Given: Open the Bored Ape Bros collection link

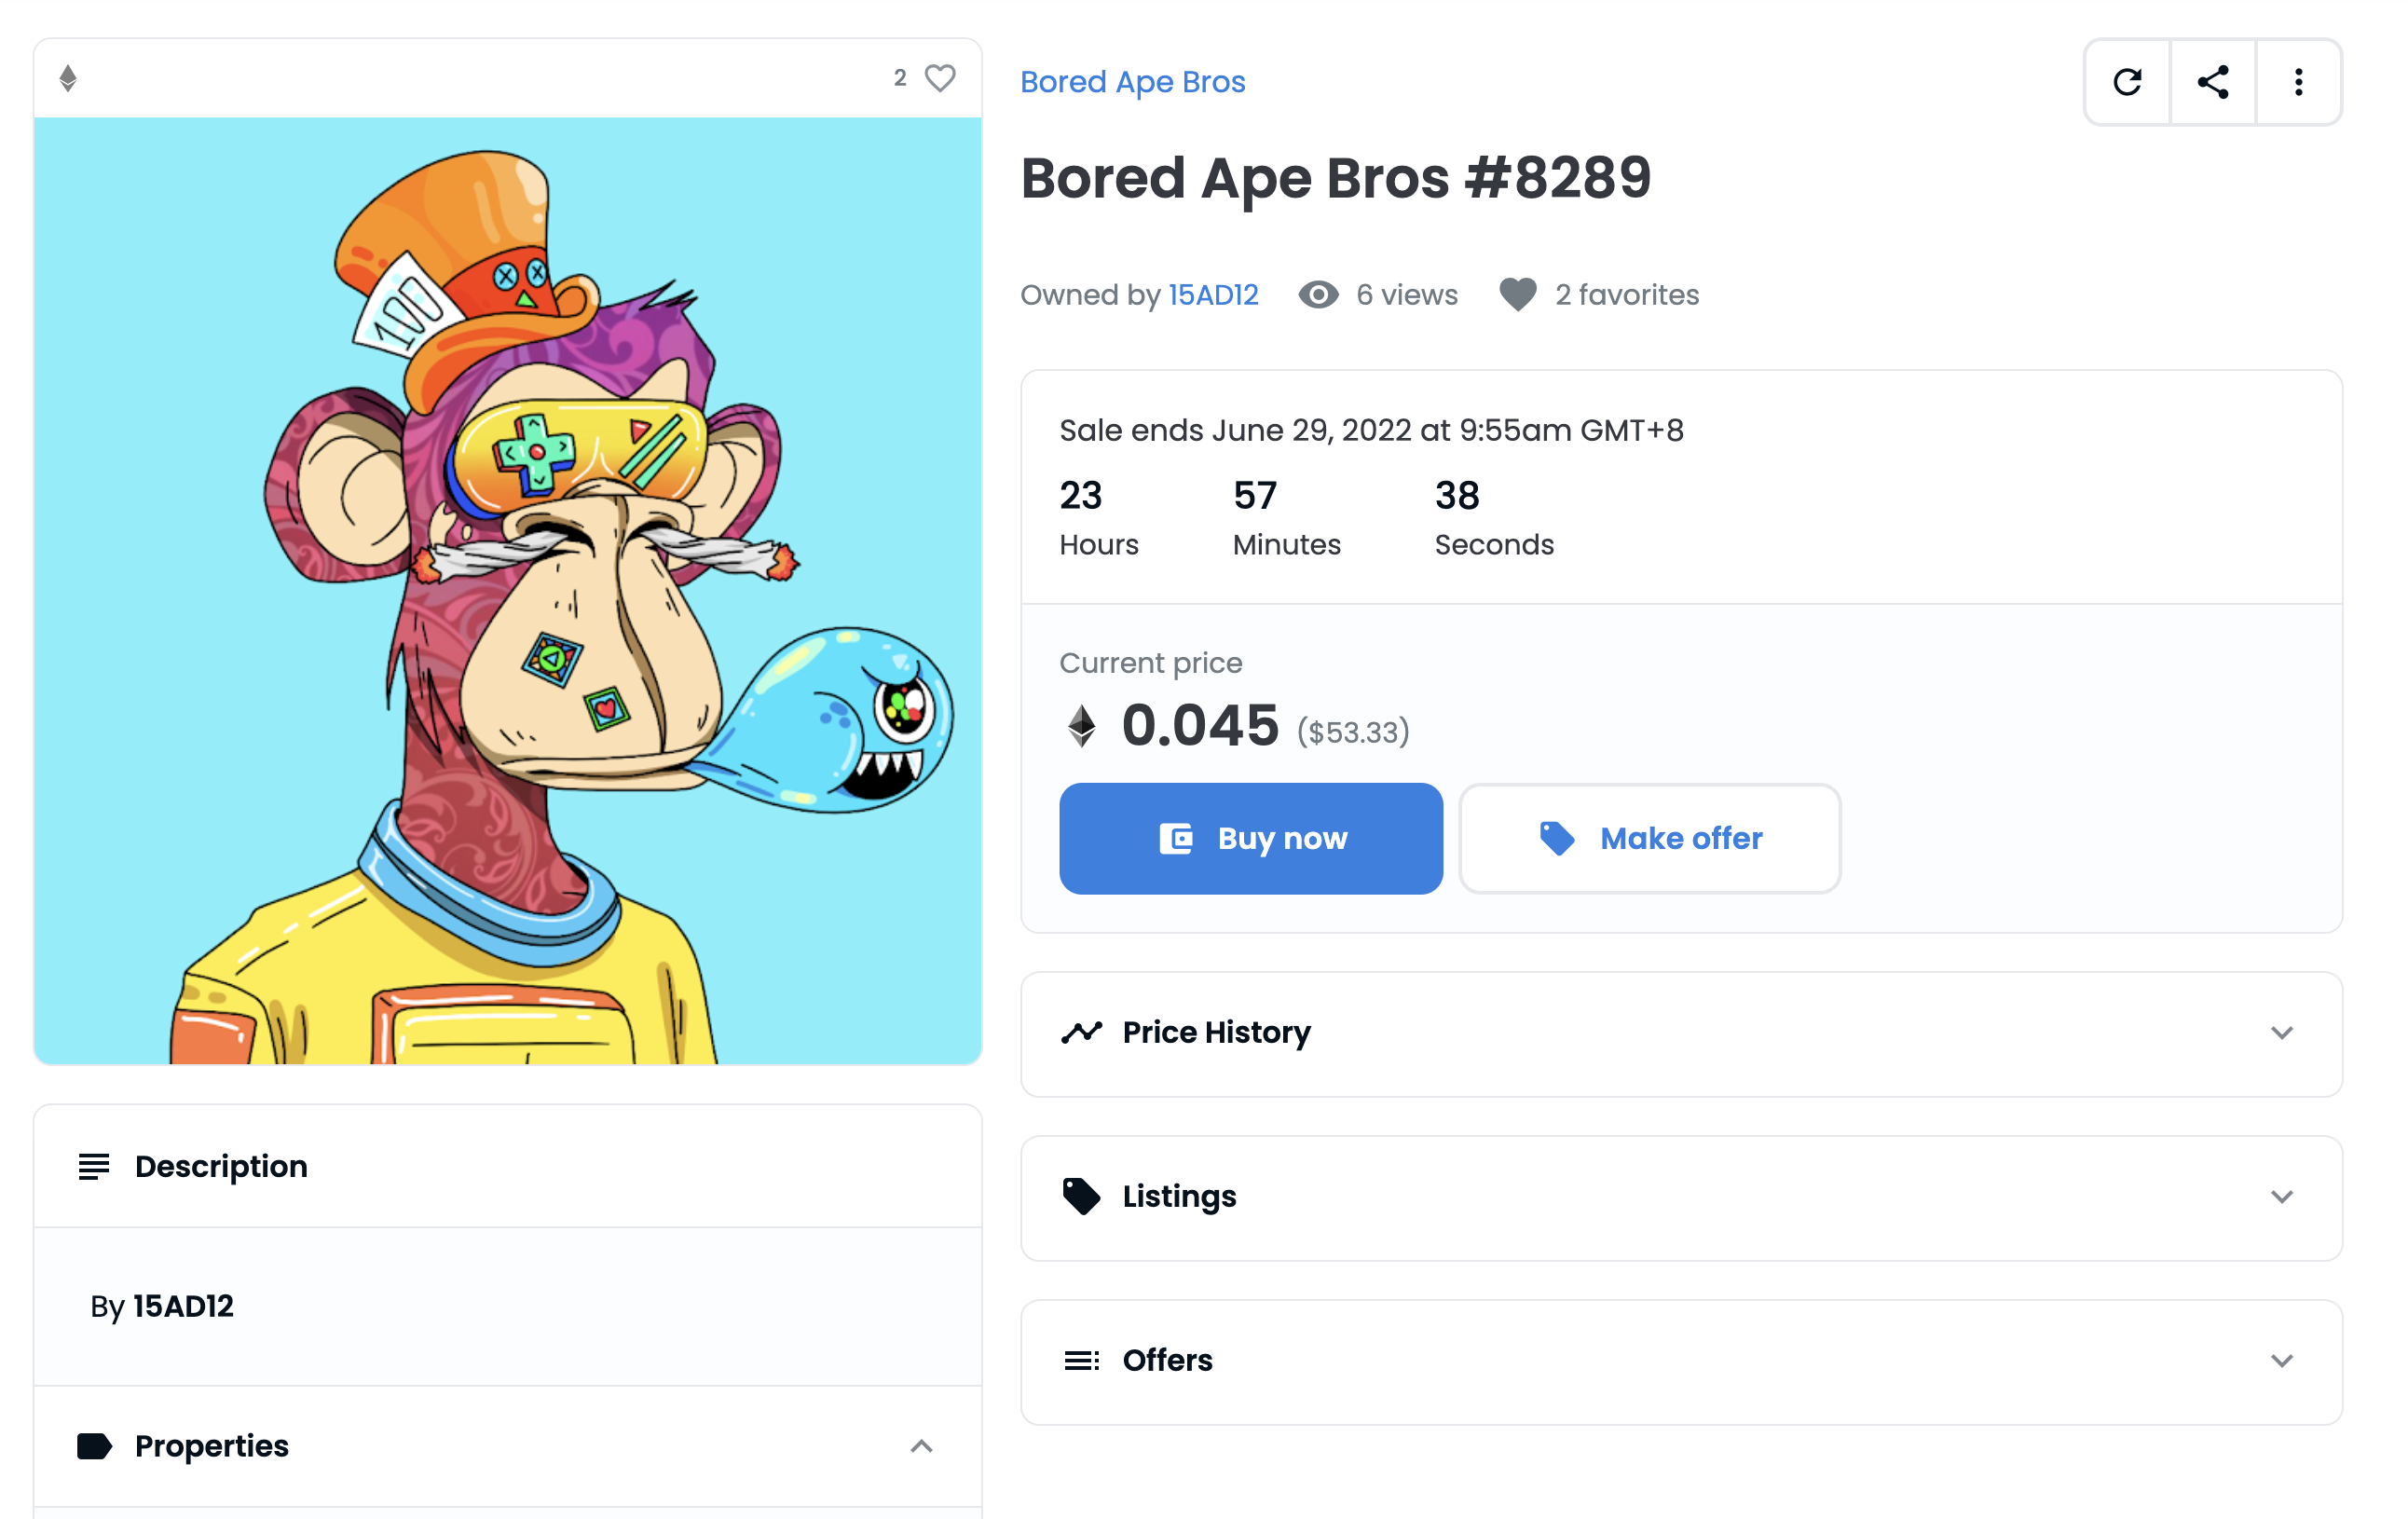Looking at the screenshot, I should coord(1132,82).
